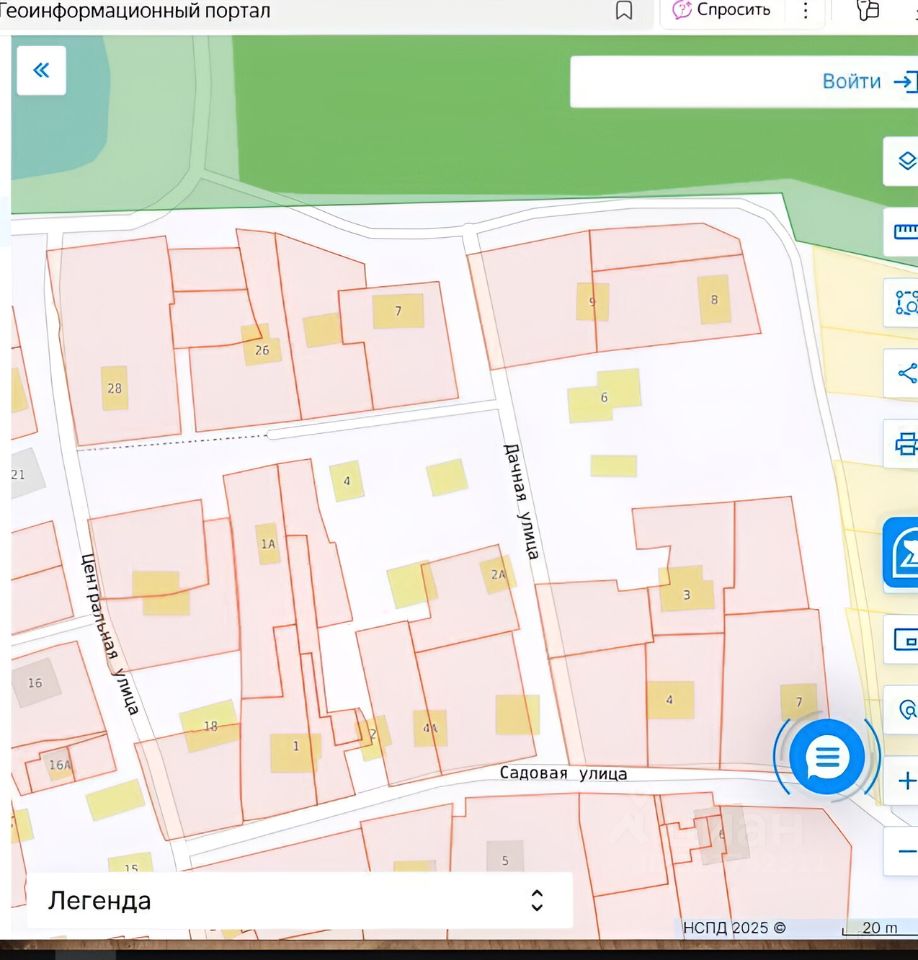This screenshot has width=918, height=960.
Task: Select the parcel with building 5
Action: coord(505,860)
